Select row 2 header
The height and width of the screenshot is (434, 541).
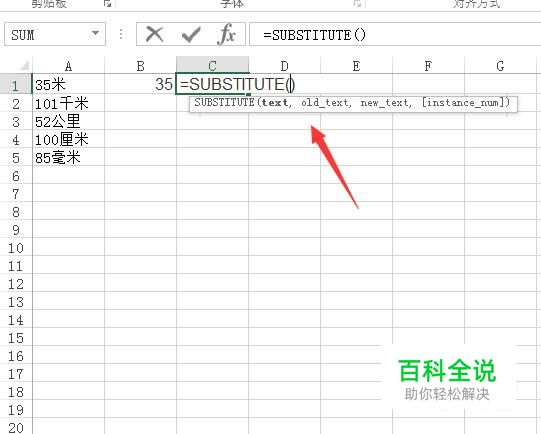tap(16, 103)
